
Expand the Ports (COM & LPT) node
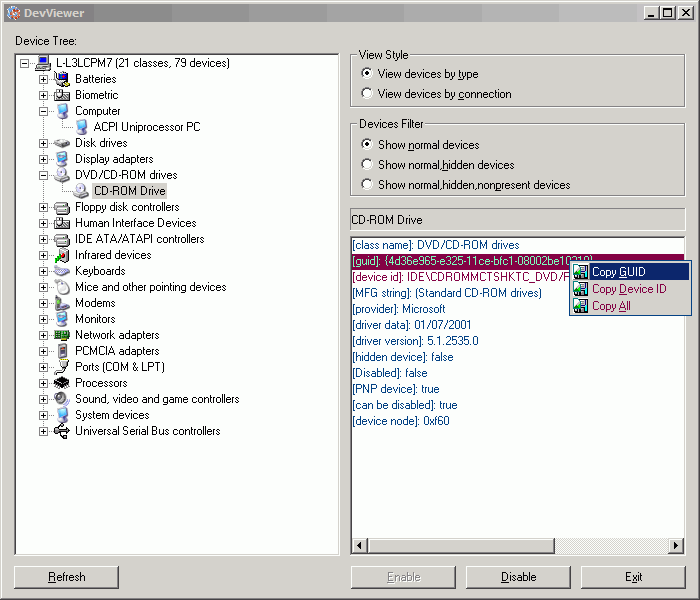click(43, 367)
